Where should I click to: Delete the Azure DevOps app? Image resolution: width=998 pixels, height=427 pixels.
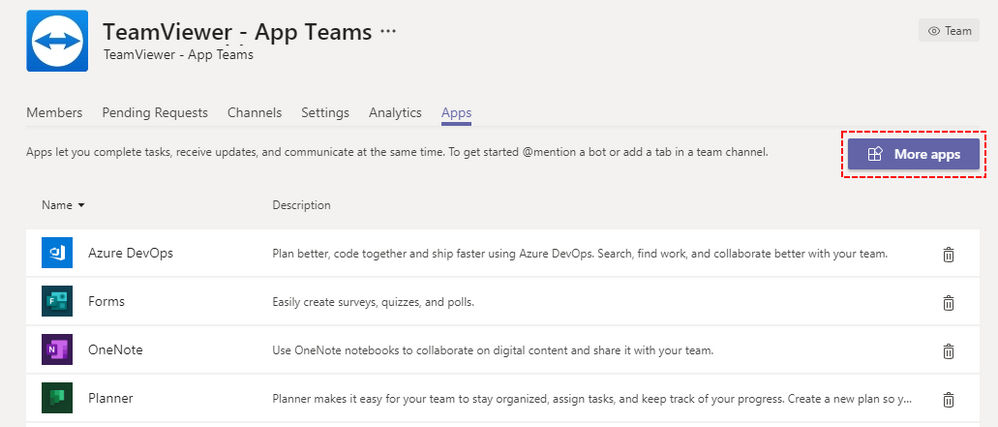coord(948,255)
